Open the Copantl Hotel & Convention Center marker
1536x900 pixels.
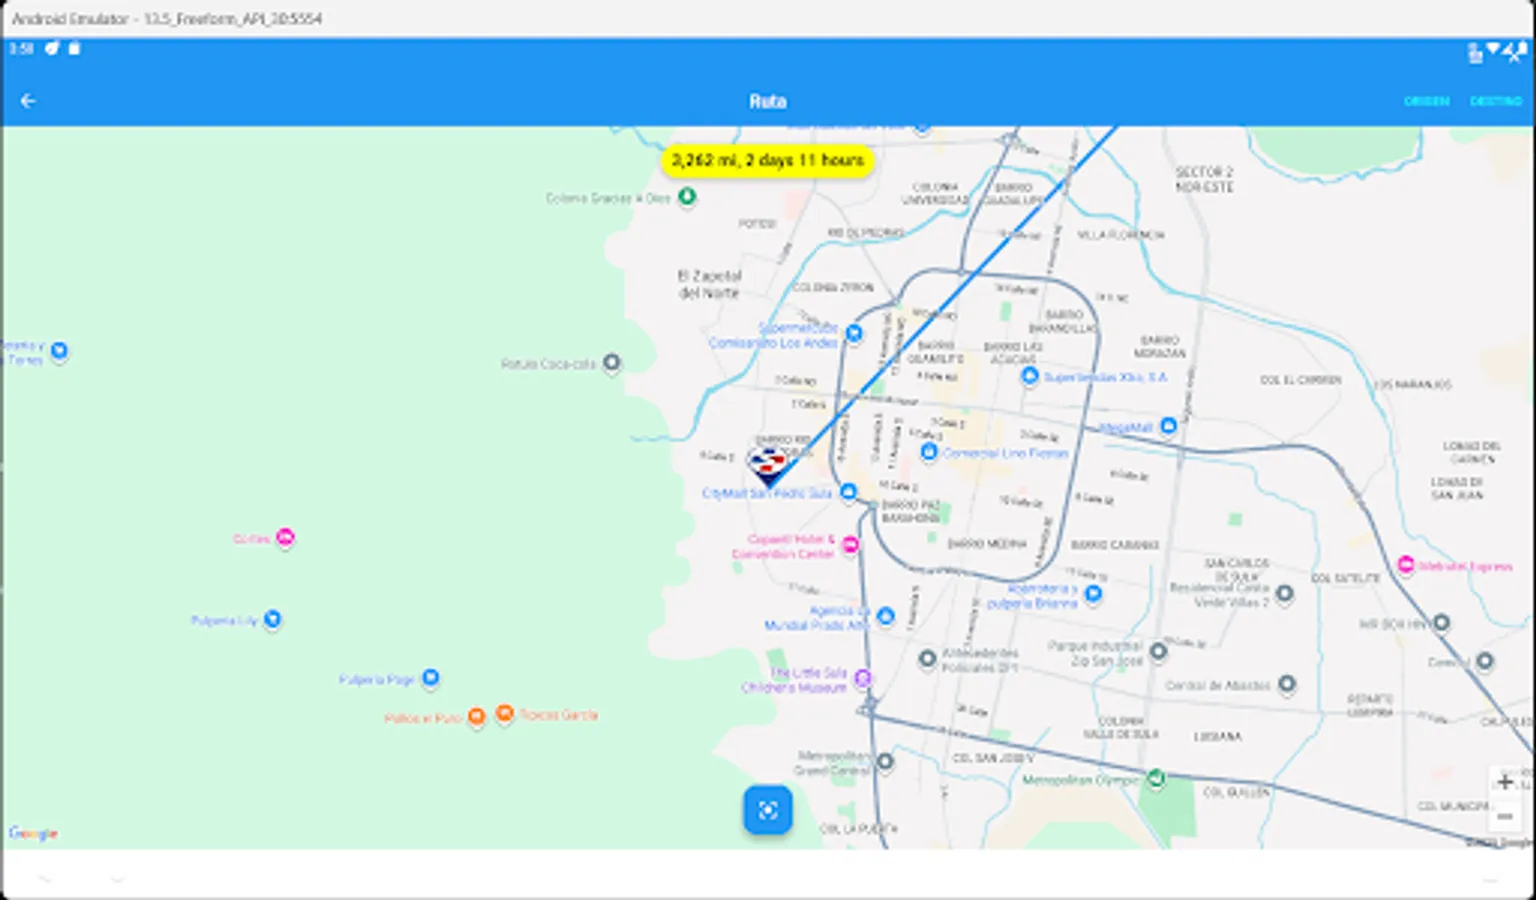[x=851, y=544]
